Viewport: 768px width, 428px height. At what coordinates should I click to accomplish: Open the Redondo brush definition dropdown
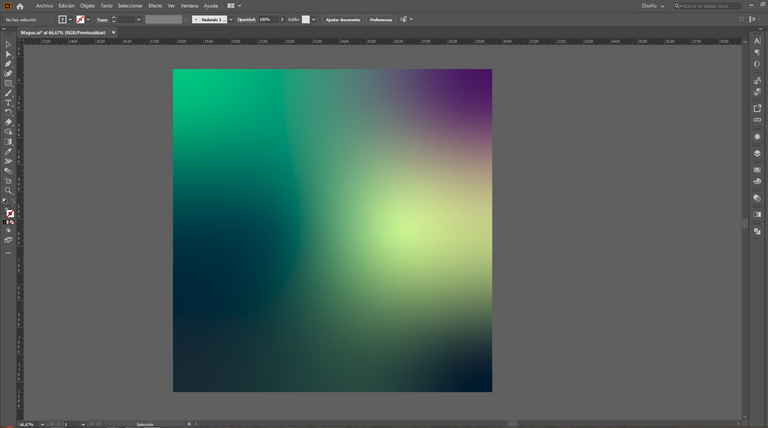(x=231, y=20)
